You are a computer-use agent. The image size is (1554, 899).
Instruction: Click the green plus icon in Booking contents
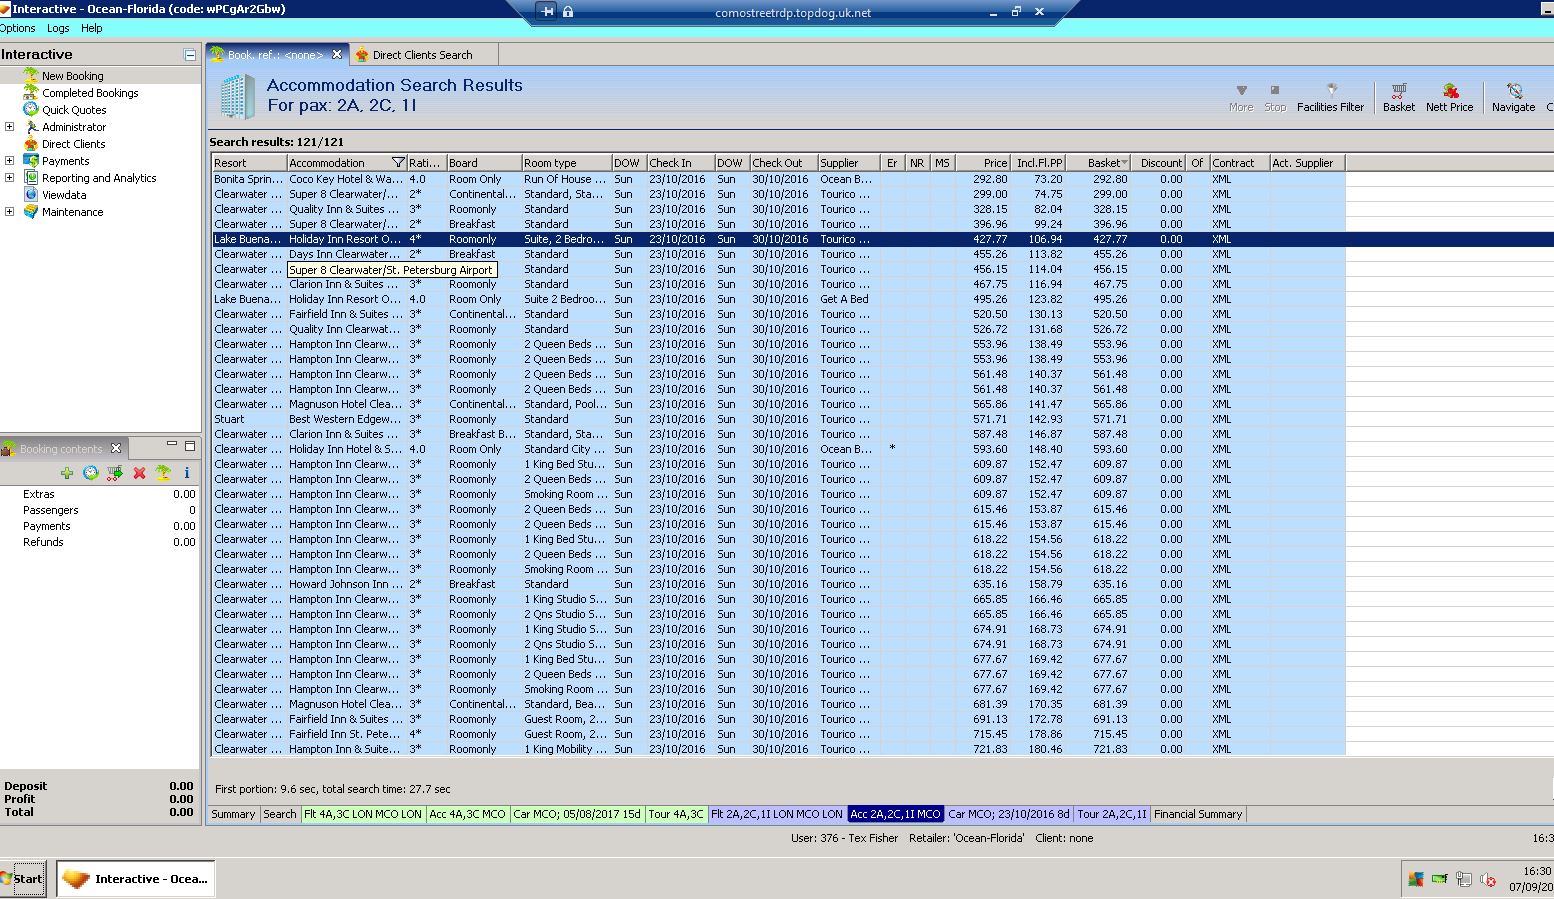(x=67, y=473)
